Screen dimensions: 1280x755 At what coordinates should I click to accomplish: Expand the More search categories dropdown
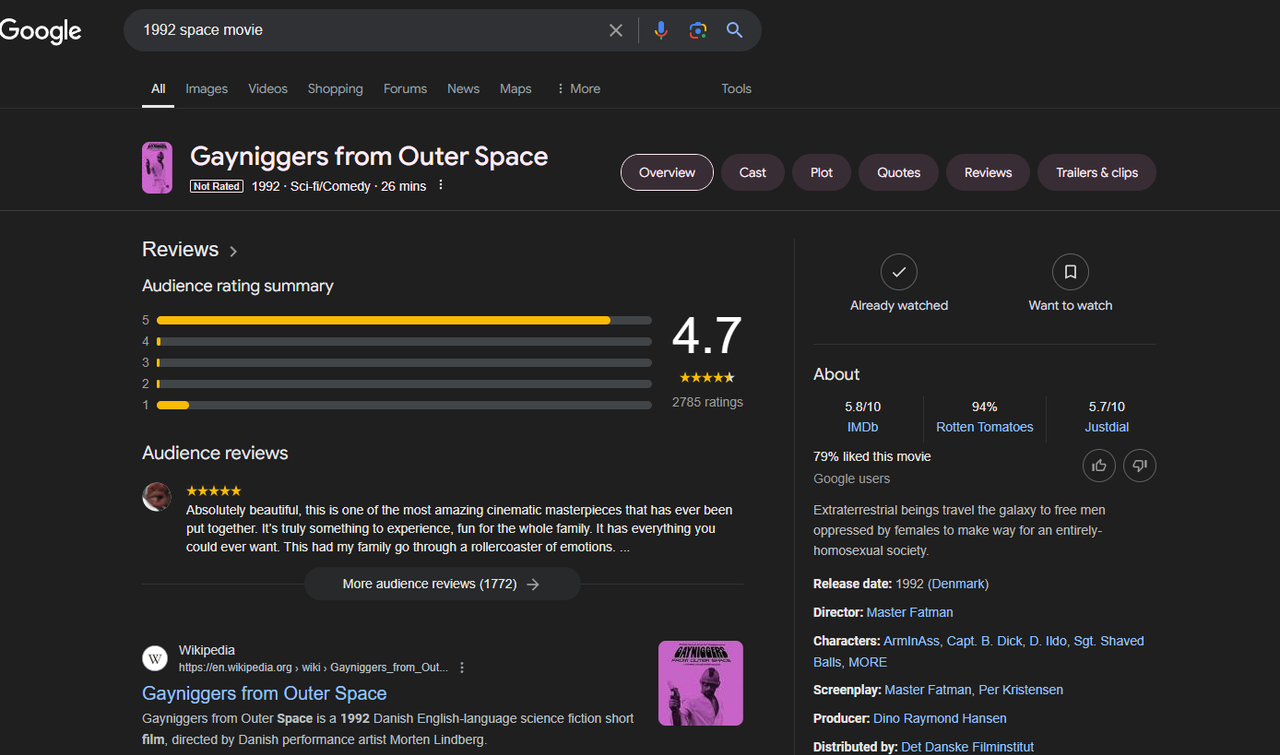click(x=577, y=89)
